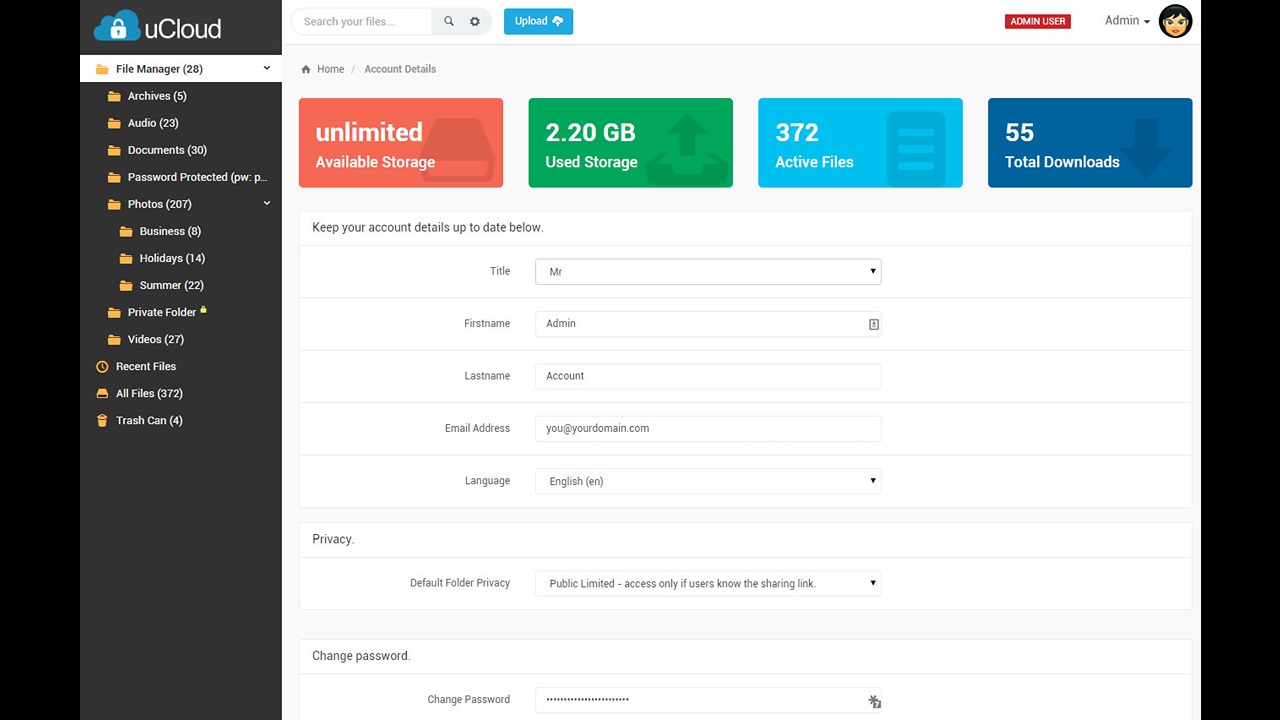Open the Default Folder Privacy dropdown
This screenshot has width=1280, height=720.
tap(708, 583)
